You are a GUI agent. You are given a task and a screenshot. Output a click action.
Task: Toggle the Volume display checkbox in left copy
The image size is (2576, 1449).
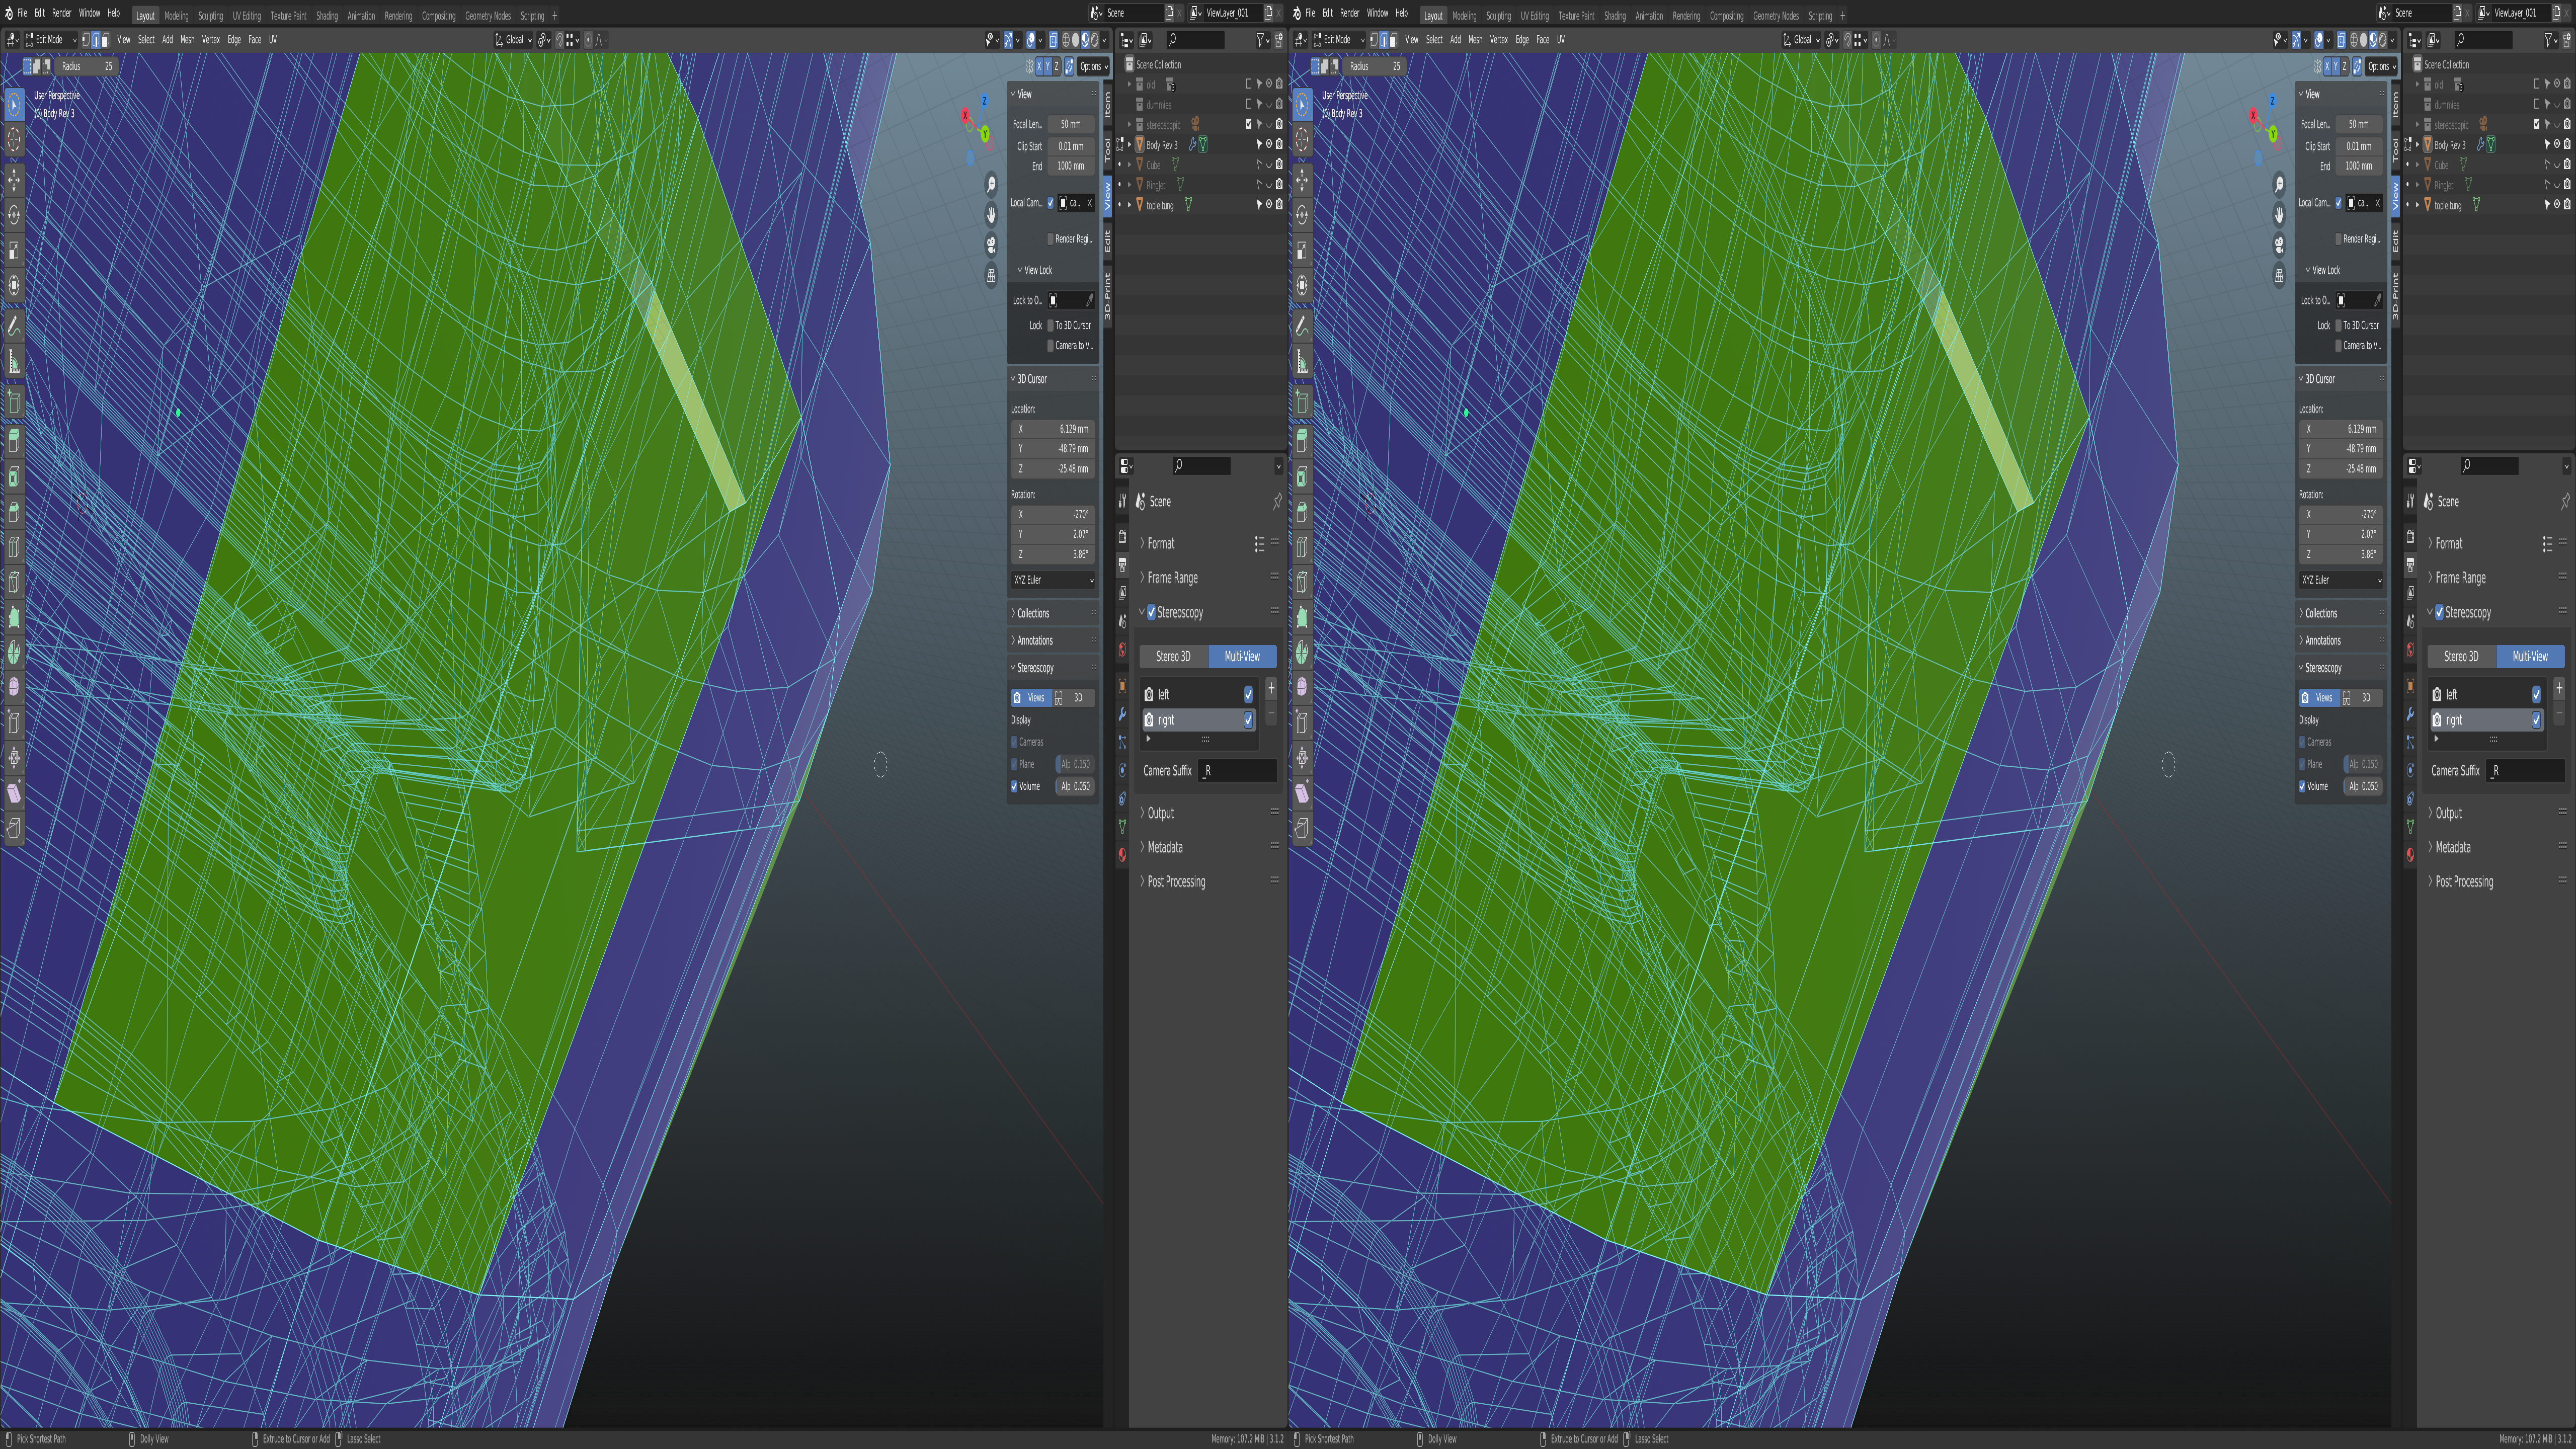[x=1014, y=786]
